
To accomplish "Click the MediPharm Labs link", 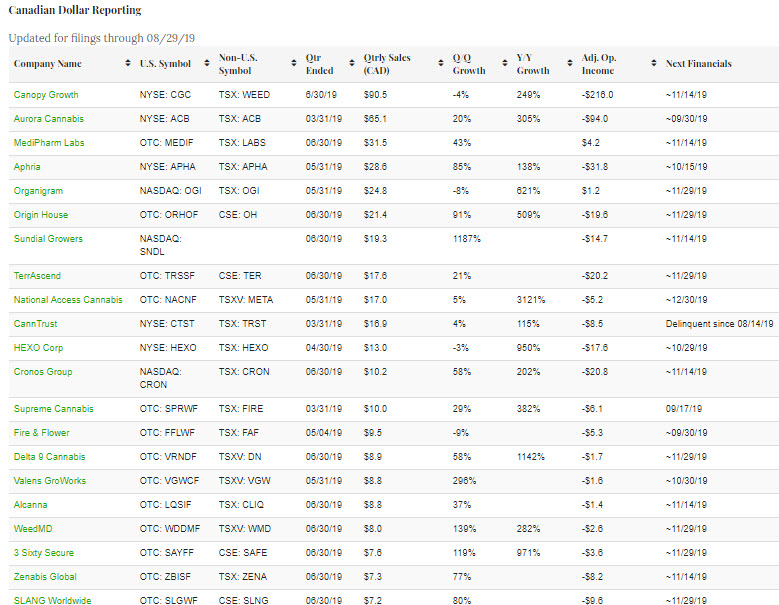I will [x=49, y=143].
